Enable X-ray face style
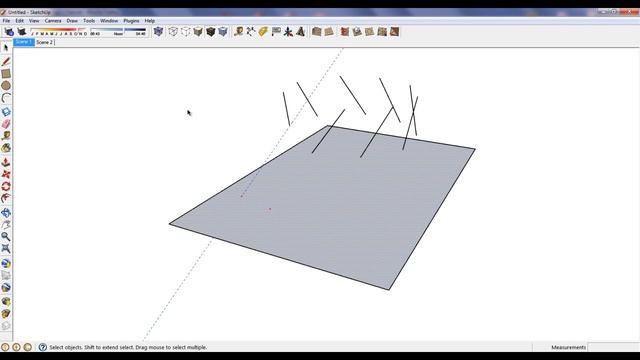This screenshot has width=640, height=360. (x=158, y=31)
